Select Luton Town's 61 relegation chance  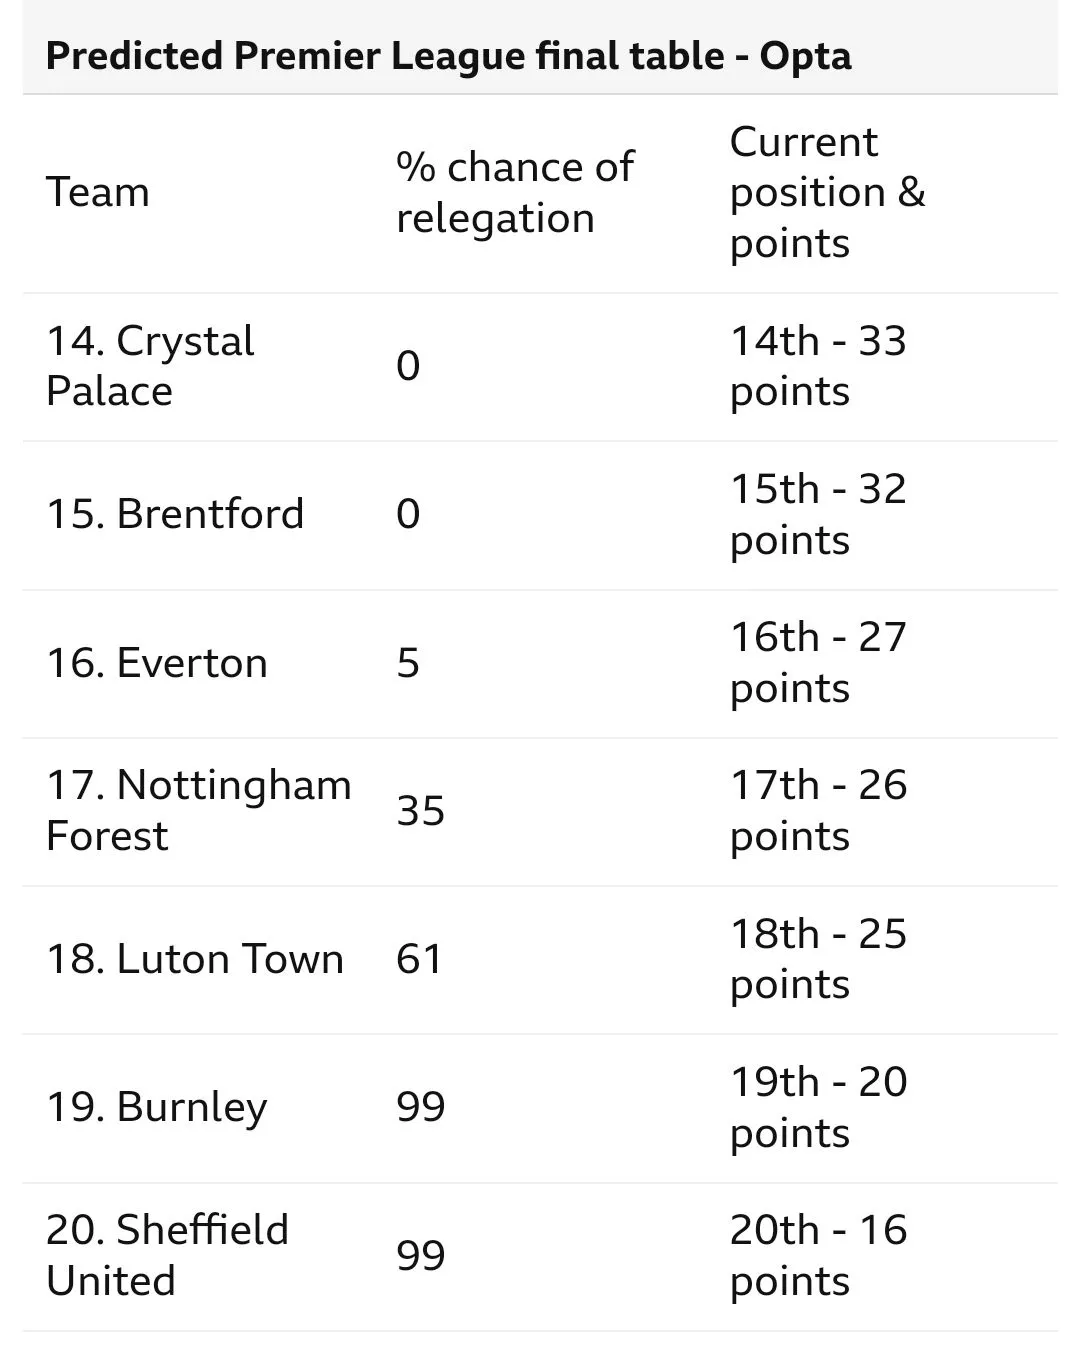point(419,959)
